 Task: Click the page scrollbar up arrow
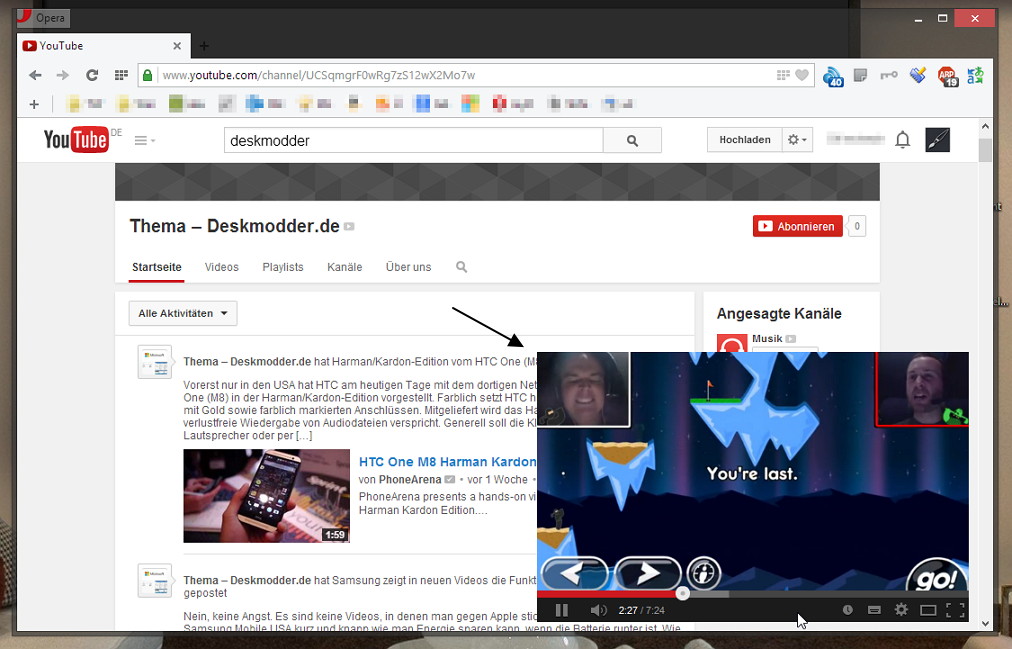986,126
